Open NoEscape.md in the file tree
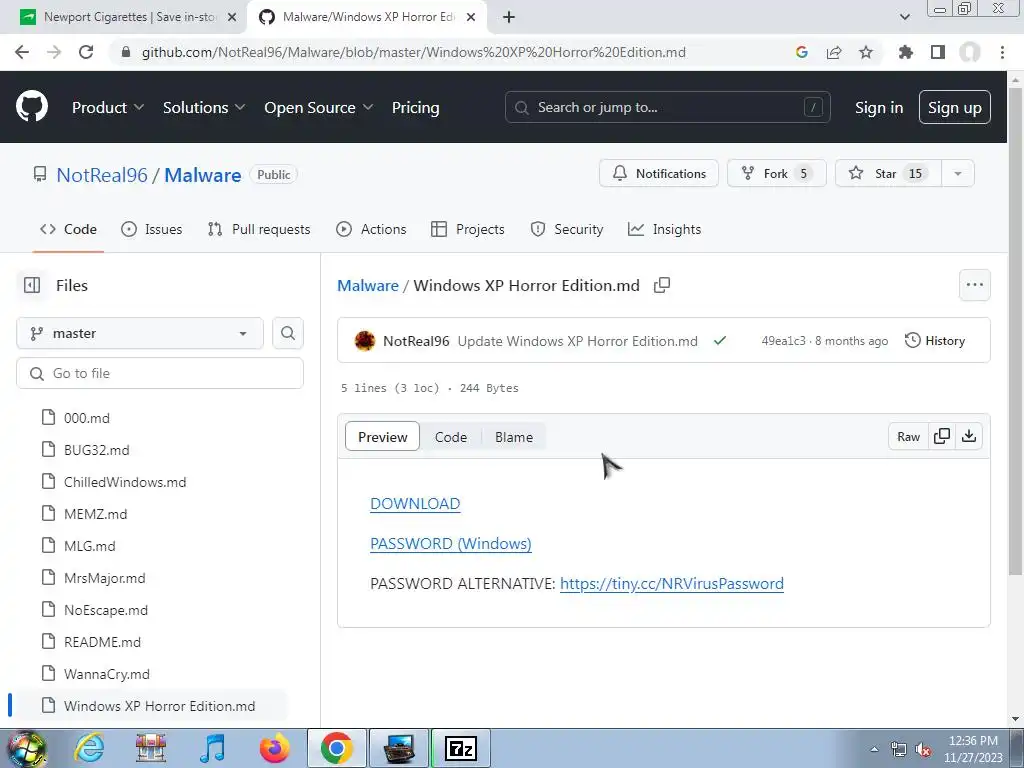 106,610
